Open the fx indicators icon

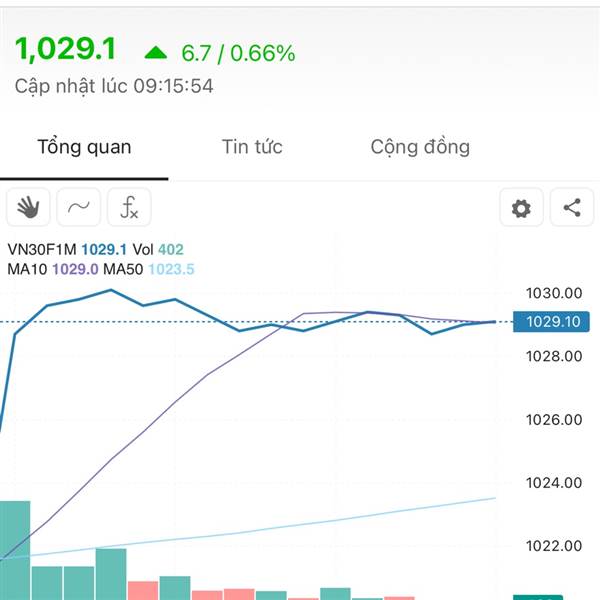click(x=129, y=207)
